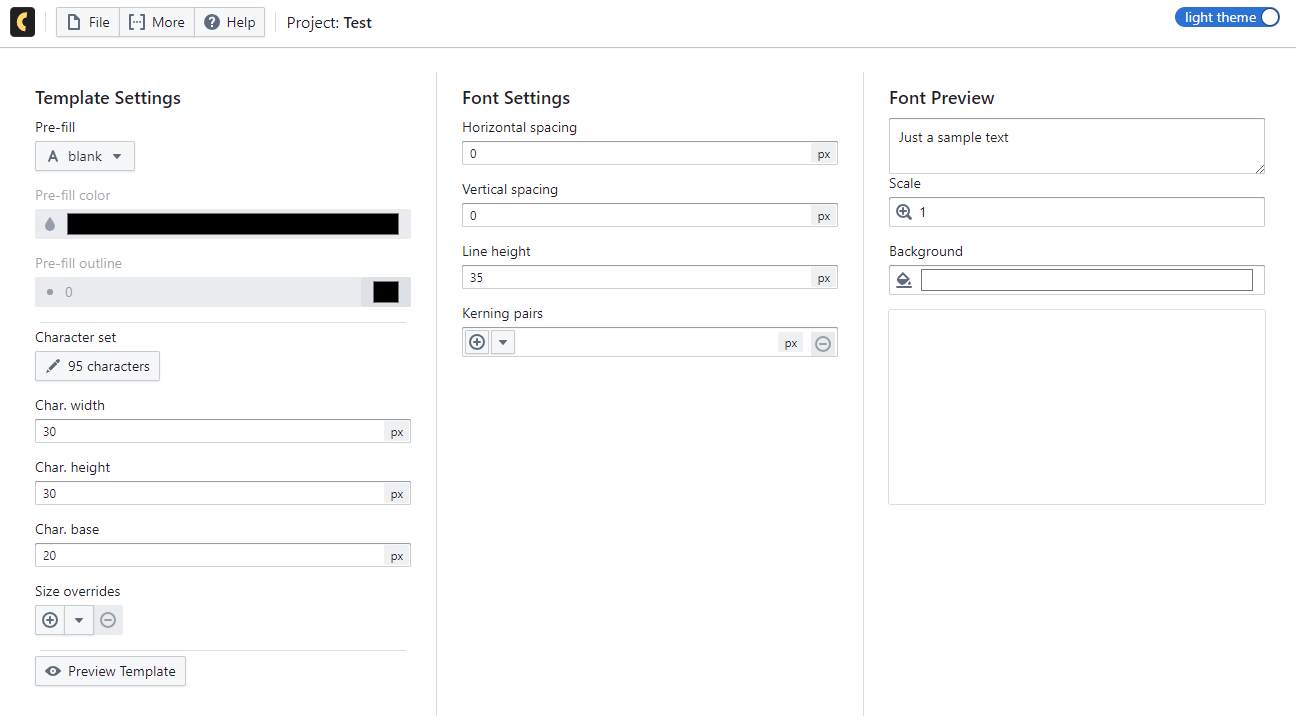
Task: Open the Pre-fill 'blank' dropdown
Action: (85, 156)
